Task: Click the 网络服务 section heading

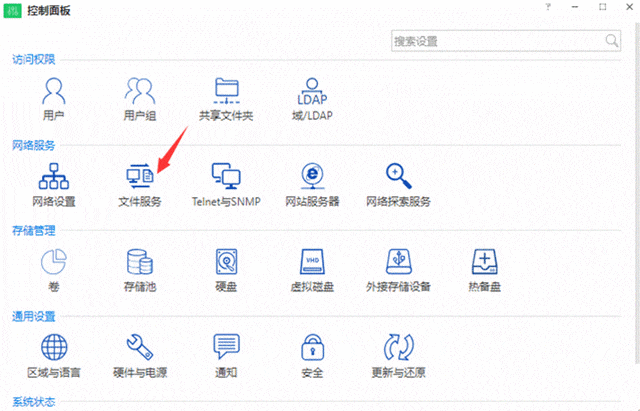Action: (x=33, y=145)
